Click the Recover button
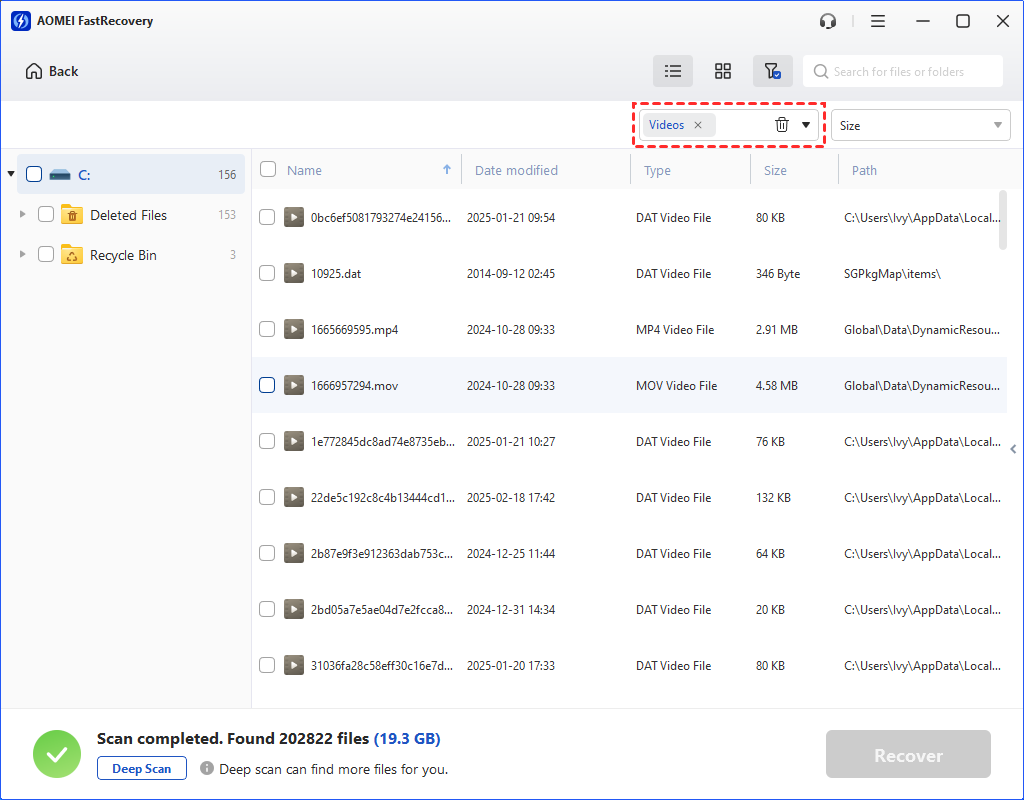Image resolution: width=1024 pixels, height=800 pixels. point(908,755)
